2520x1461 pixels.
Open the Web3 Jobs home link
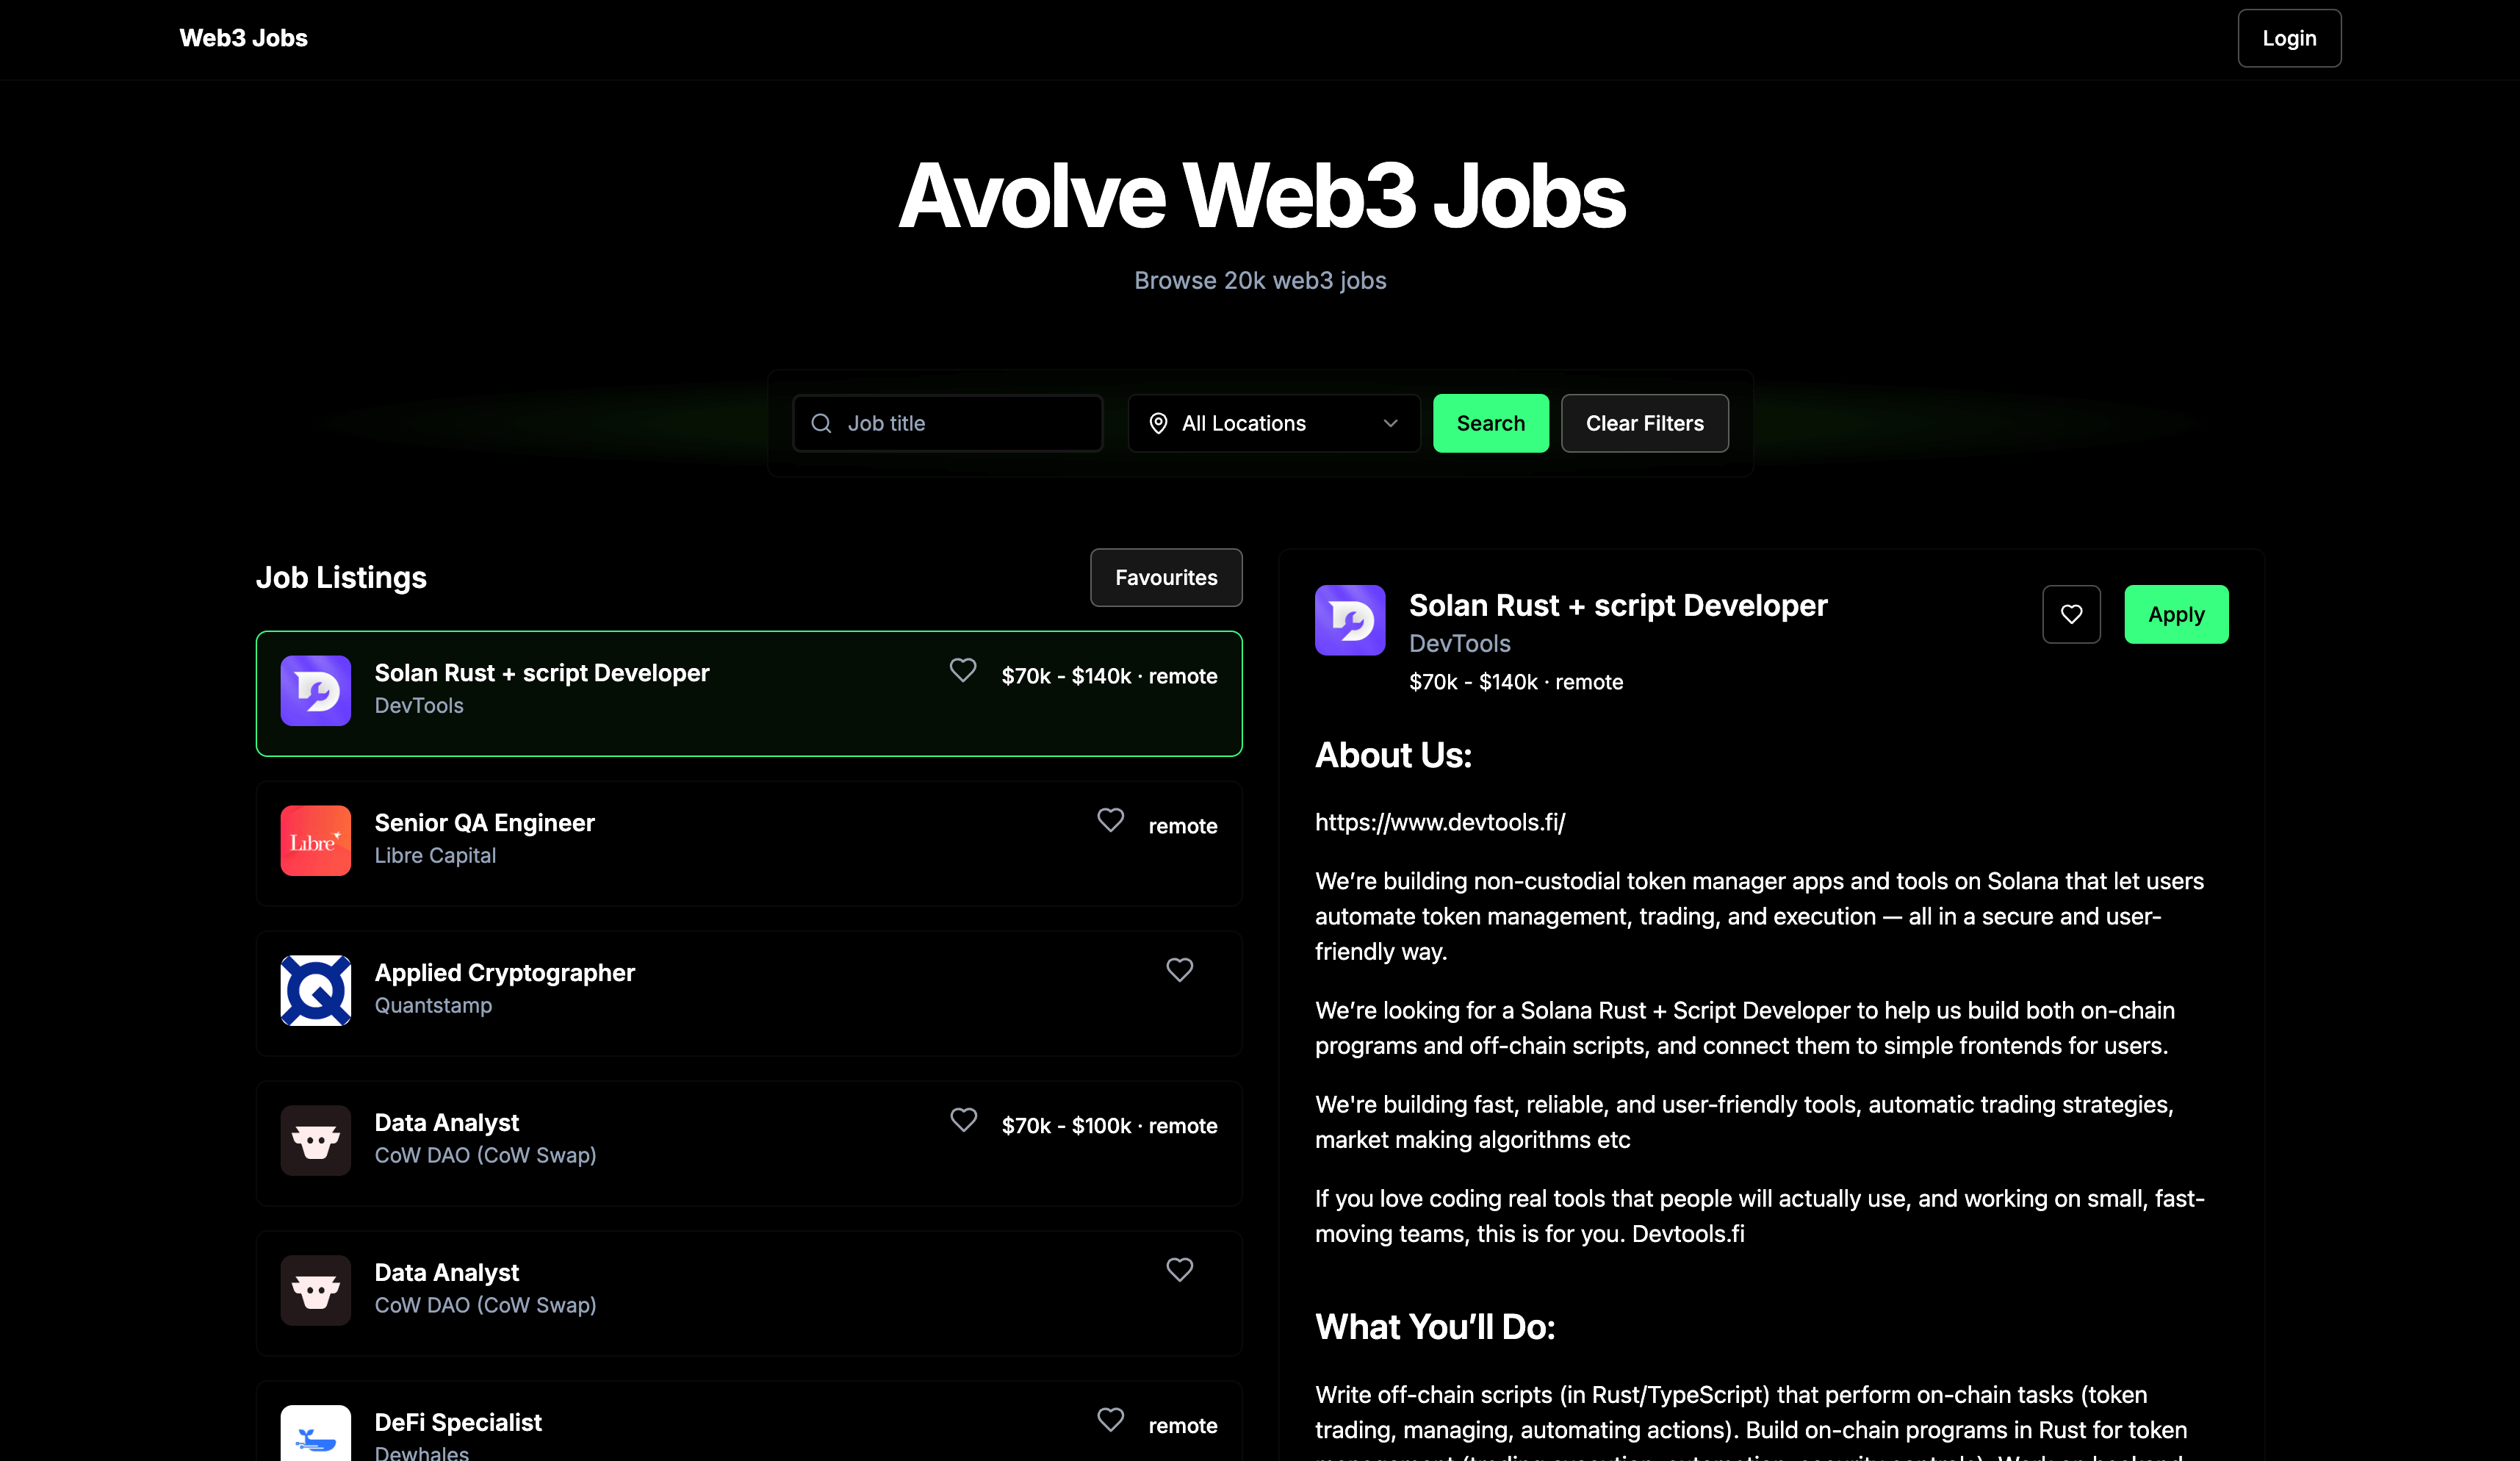tap(242, 38)
